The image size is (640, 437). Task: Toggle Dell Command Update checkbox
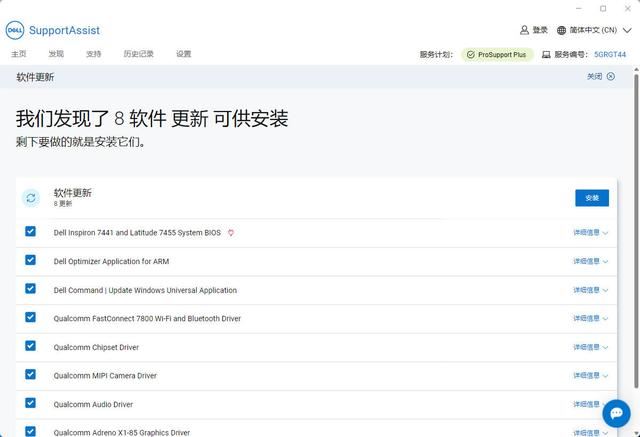(x=30, y=288)
